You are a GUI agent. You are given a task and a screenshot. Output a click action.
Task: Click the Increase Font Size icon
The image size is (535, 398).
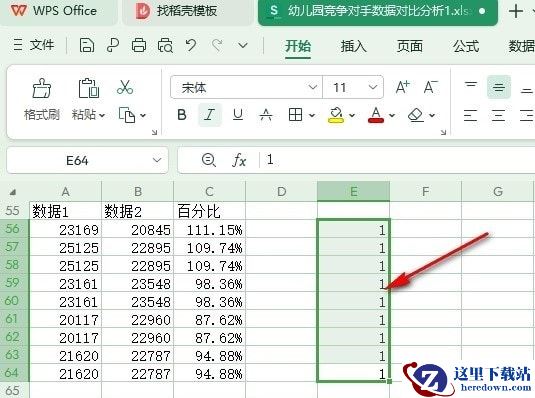[x=402, y=87]
